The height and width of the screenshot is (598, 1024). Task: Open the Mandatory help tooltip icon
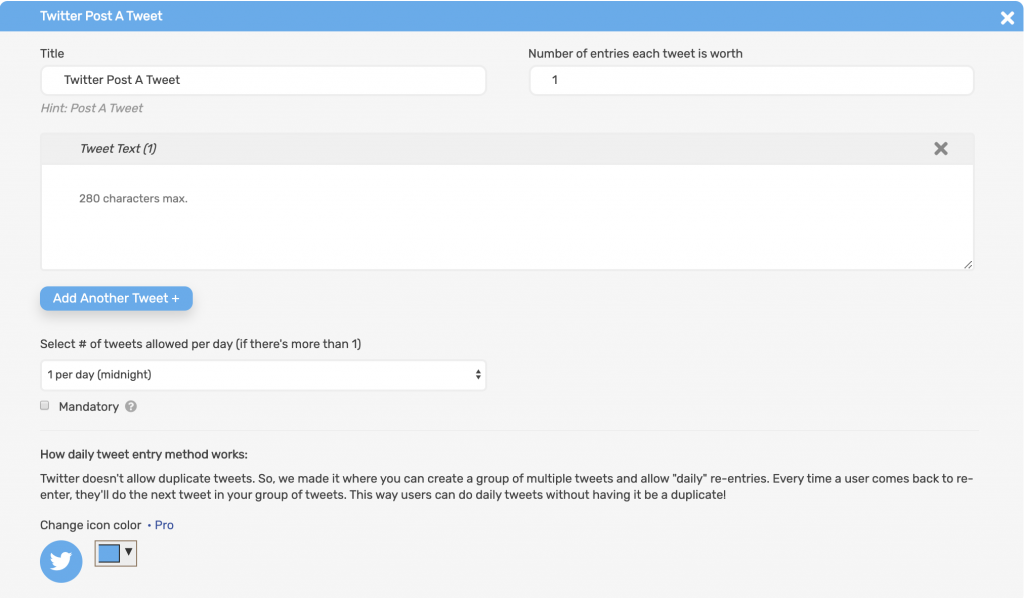(131, 406)
